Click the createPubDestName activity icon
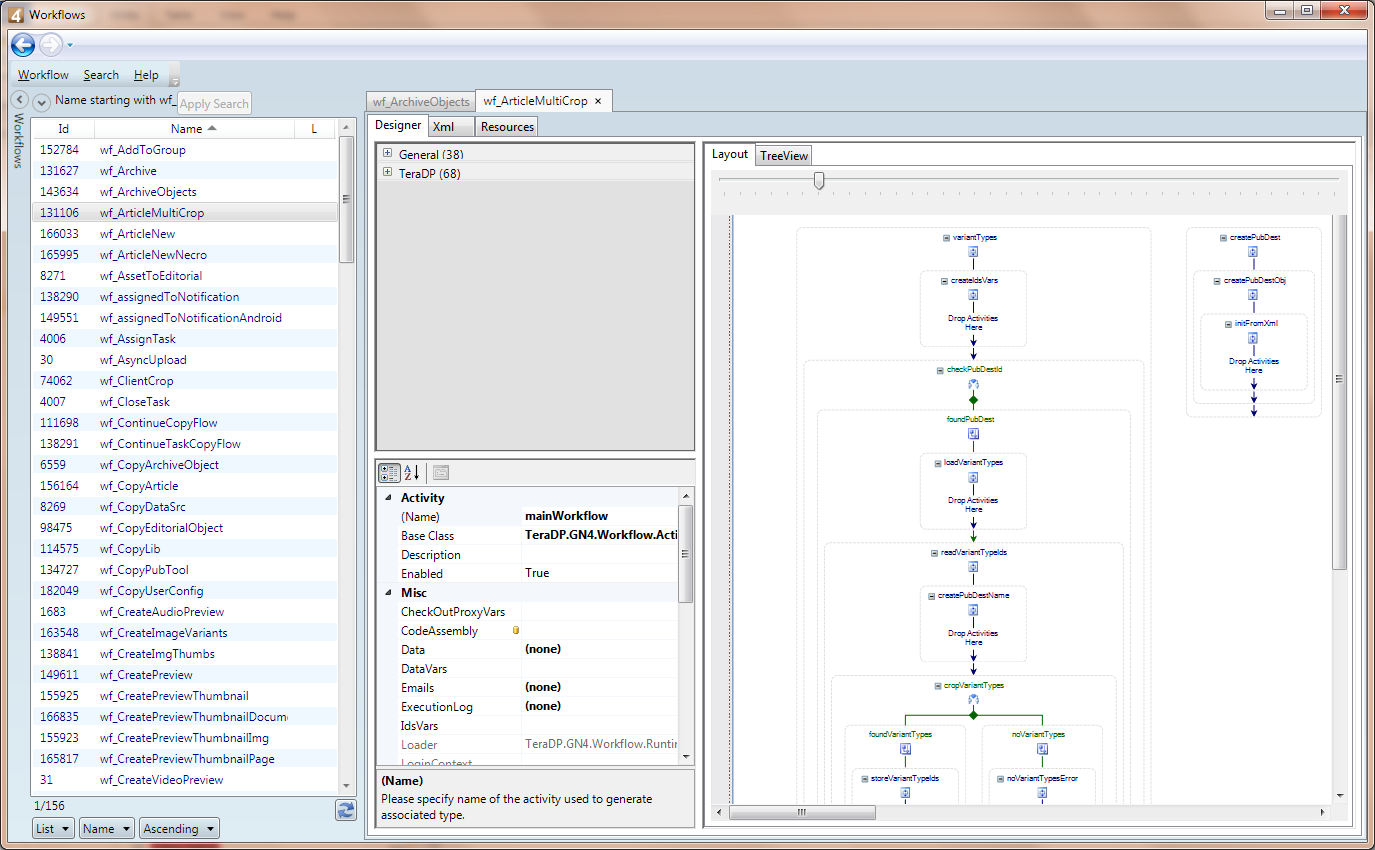Viewport: 1375px width, 850px height. [973, 610]
